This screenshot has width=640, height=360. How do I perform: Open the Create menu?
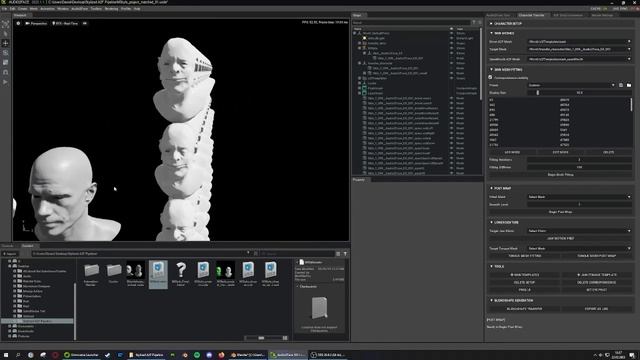[22, 9]
